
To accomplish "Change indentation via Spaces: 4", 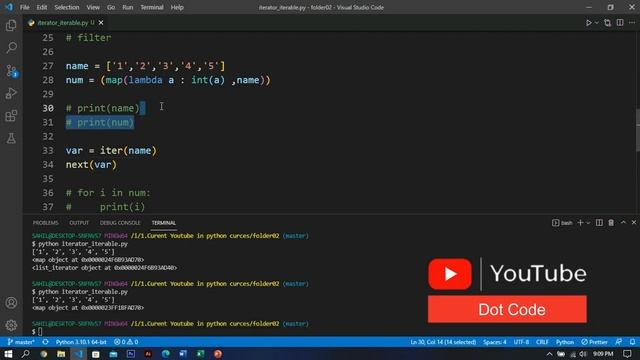I will 495,342.
